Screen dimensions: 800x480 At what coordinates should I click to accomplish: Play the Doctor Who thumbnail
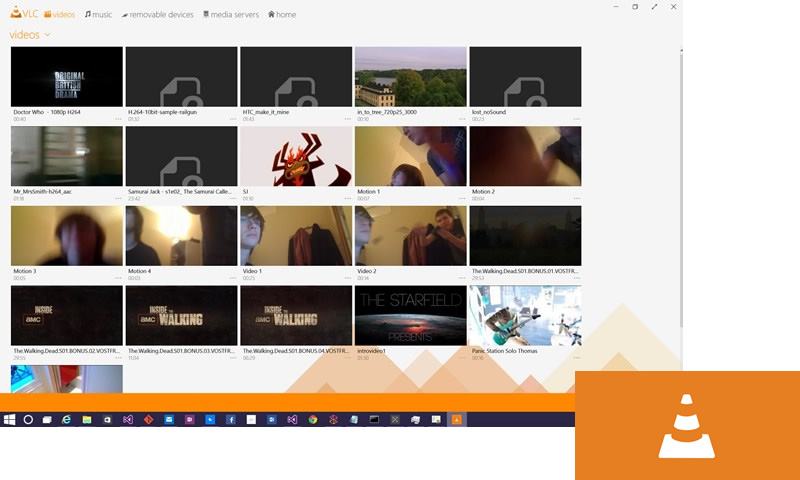point(67,77)
